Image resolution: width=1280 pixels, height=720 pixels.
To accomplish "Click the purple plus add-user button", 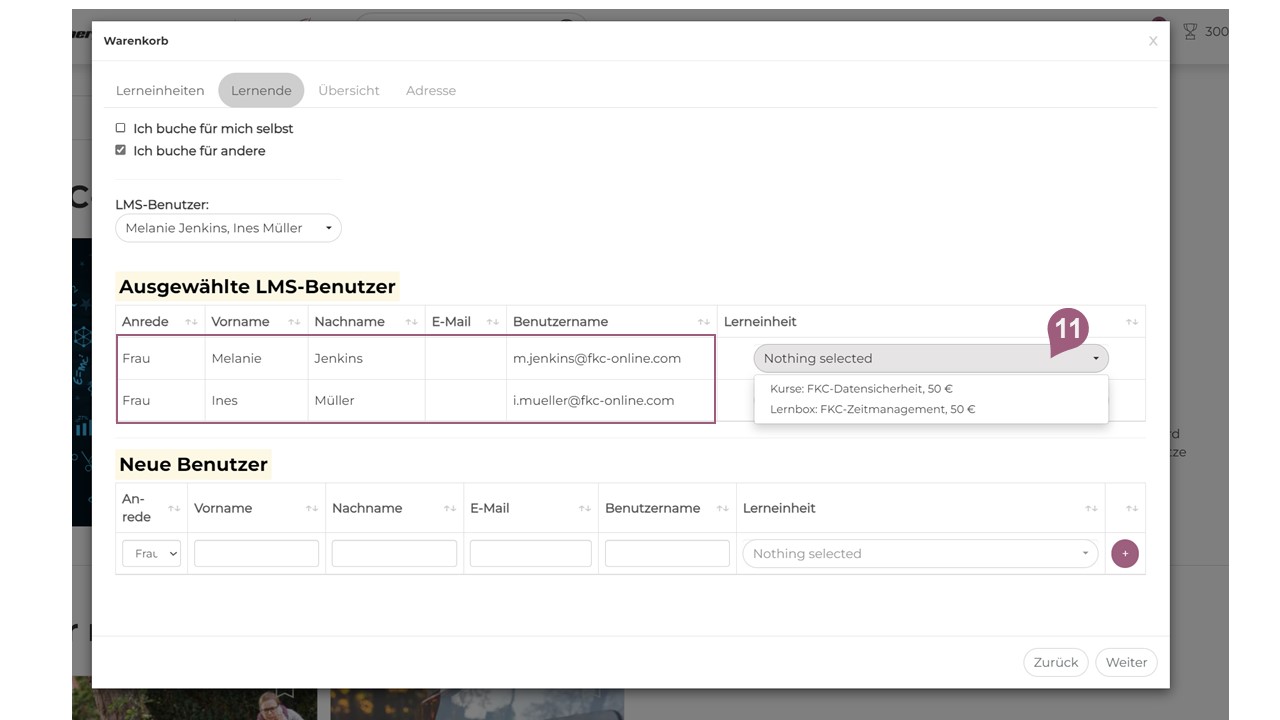I will click(x=1124, y=554).
